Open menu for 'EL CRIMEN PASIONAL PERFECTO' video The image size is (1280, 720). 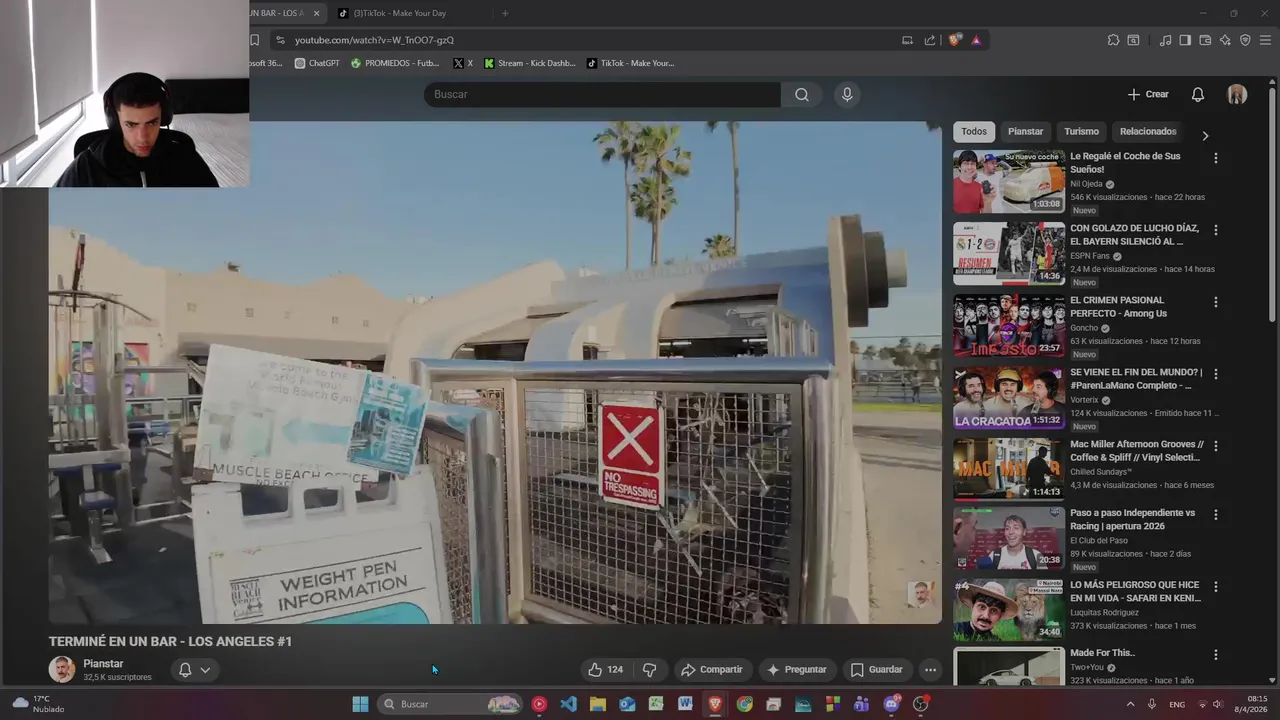[1216, 302]
